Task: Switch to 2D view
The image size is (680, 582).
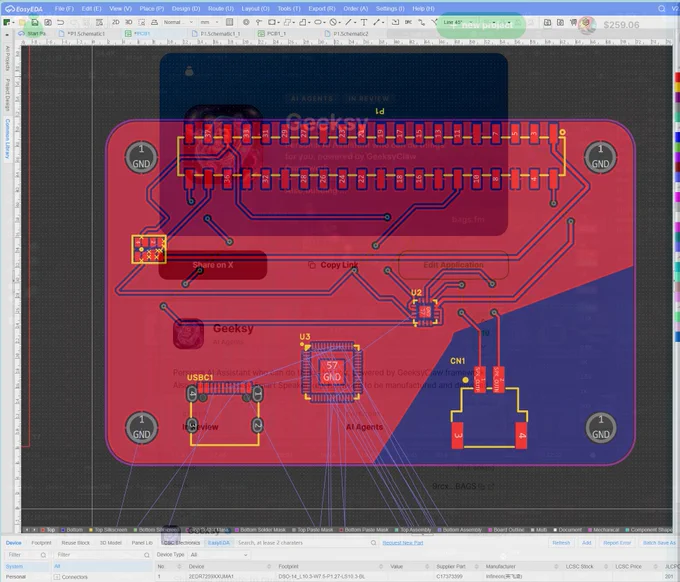Action: point(116,22)
